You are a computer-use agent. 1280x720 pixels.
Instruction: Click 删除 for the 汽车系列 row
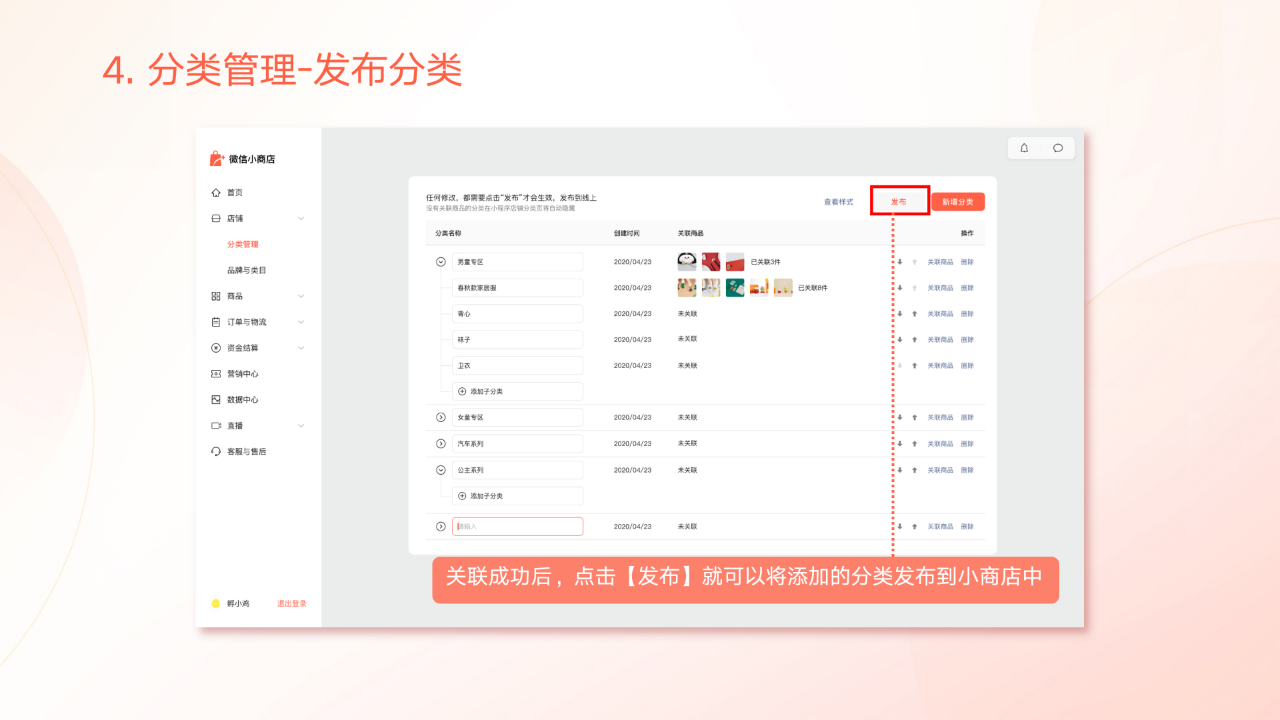coord(967,444)
